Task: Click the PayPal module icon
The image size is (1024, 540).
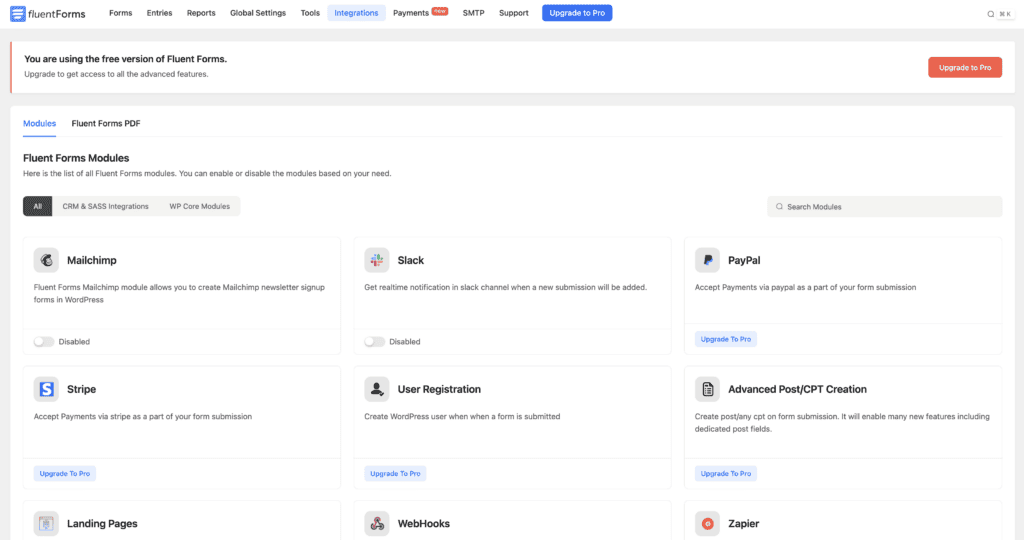Action: click(x=707, y=260)
